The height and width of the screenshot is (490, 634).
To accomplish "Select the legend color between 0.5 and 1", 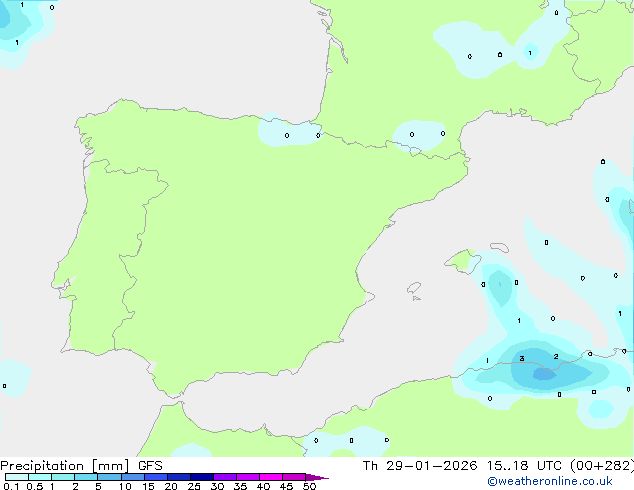I will [40, 477].
